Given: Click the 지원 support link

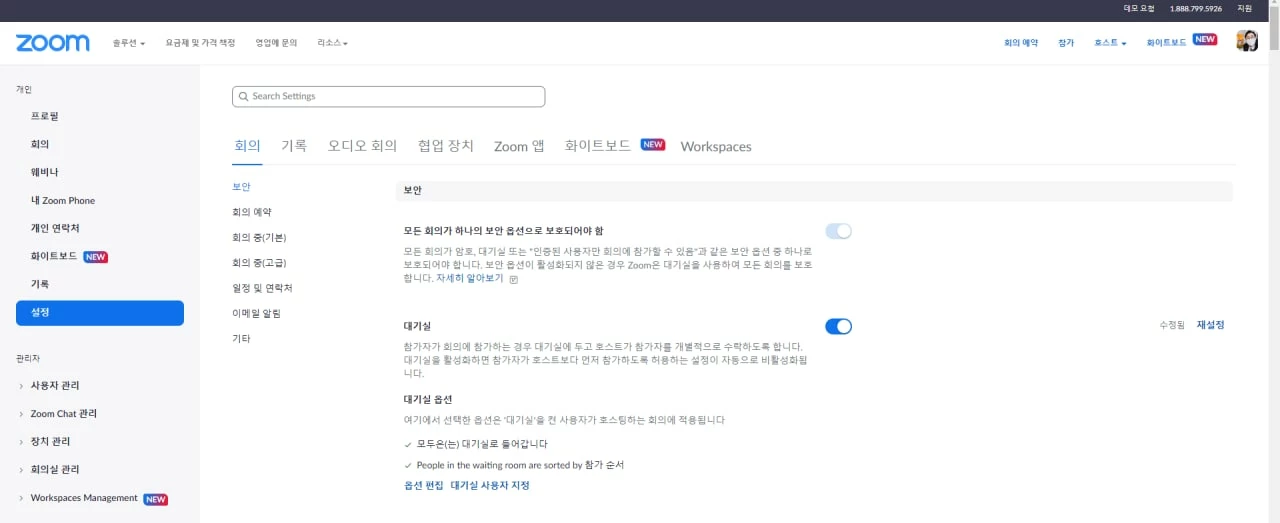Looking at the screenshot, I should [x=1245, y=8].
